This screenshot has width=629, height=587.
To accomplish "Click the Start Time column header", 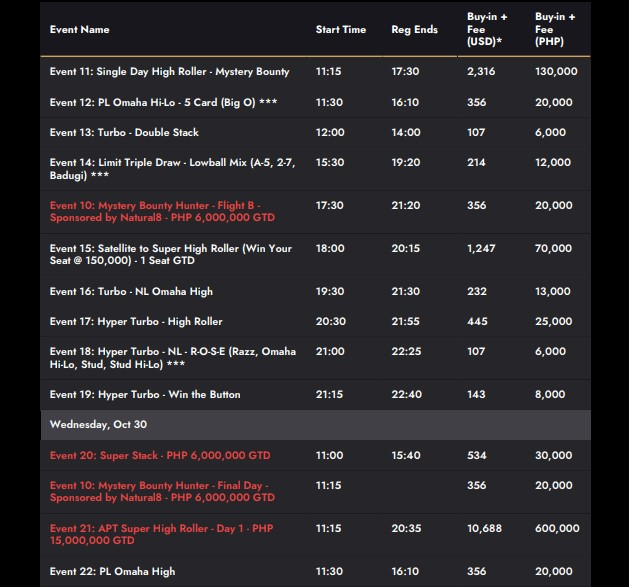I will [x=341, y=30].
